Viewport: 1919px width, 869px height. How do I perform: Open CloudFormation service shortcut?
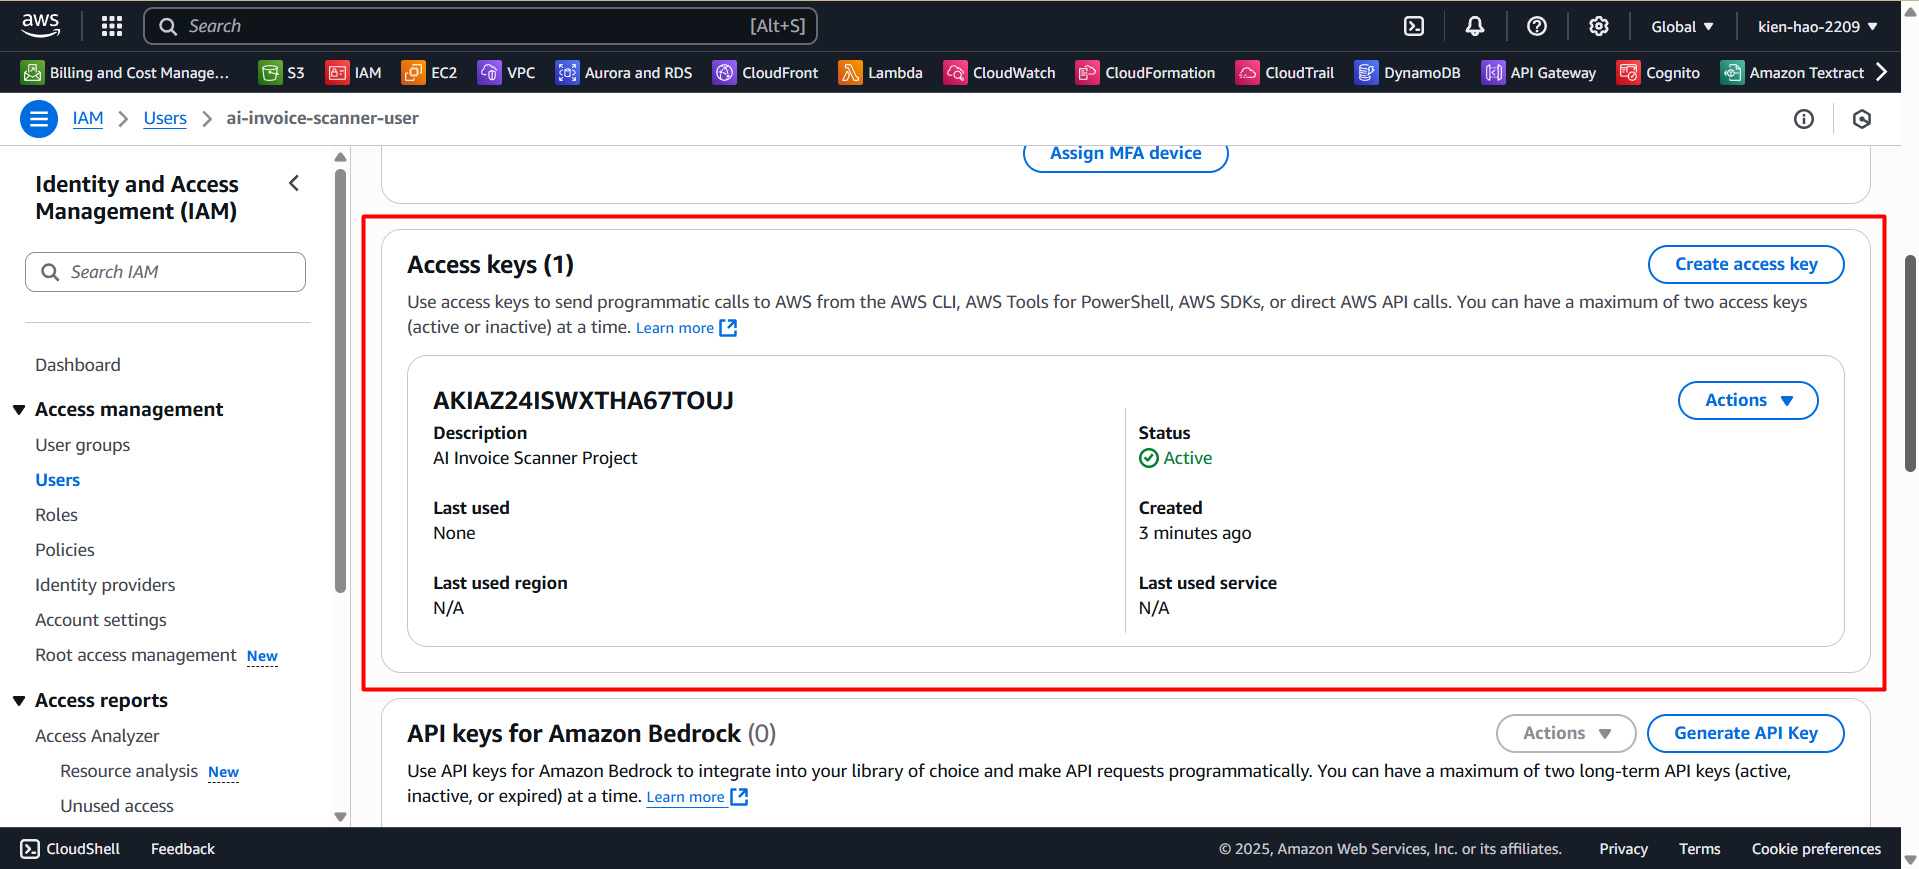(x=1145, y=72)
